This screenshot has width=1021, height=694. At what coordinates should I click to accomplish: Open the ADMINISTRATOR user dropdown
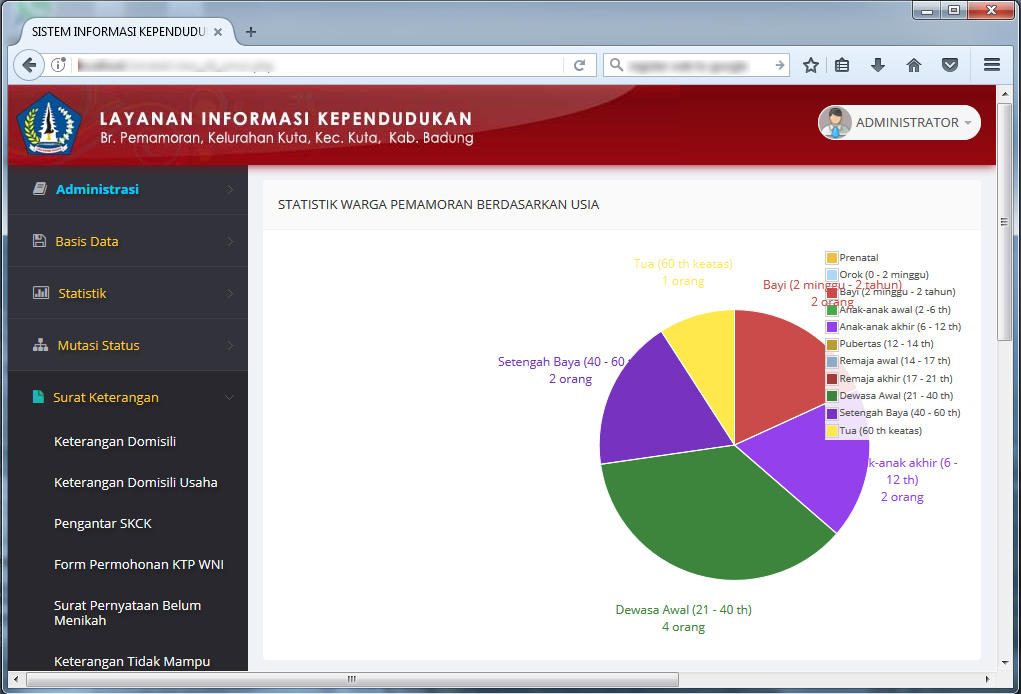899,122
